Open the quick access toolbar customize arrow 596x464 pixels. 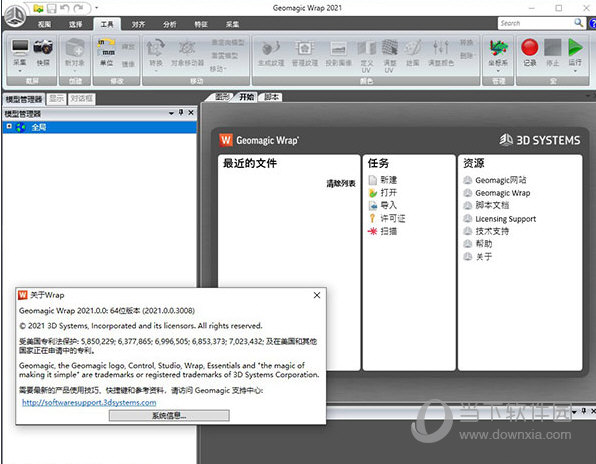click(97, 8)
